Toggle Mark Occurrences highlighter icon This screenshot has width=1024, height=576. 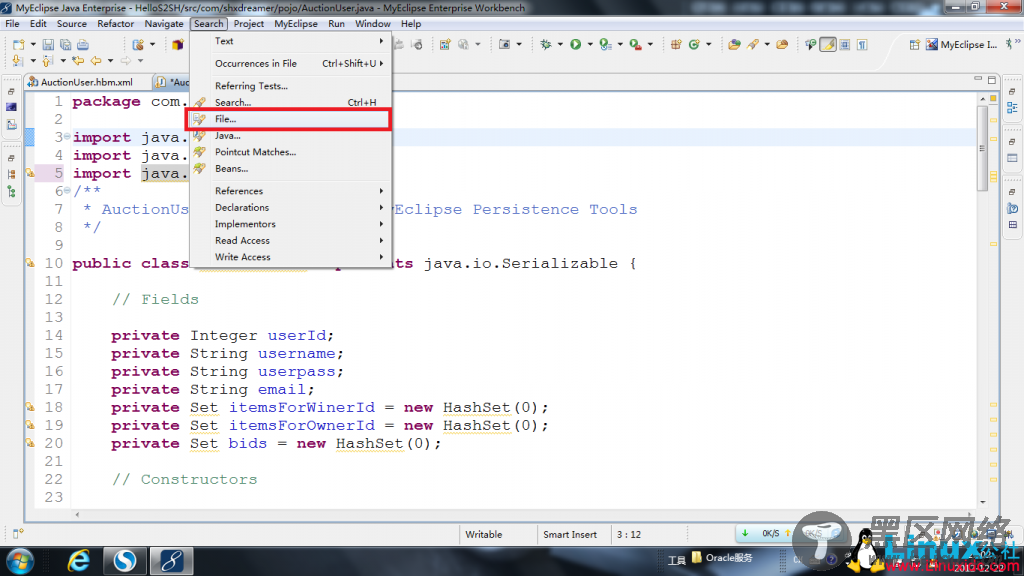click(827, 44)
